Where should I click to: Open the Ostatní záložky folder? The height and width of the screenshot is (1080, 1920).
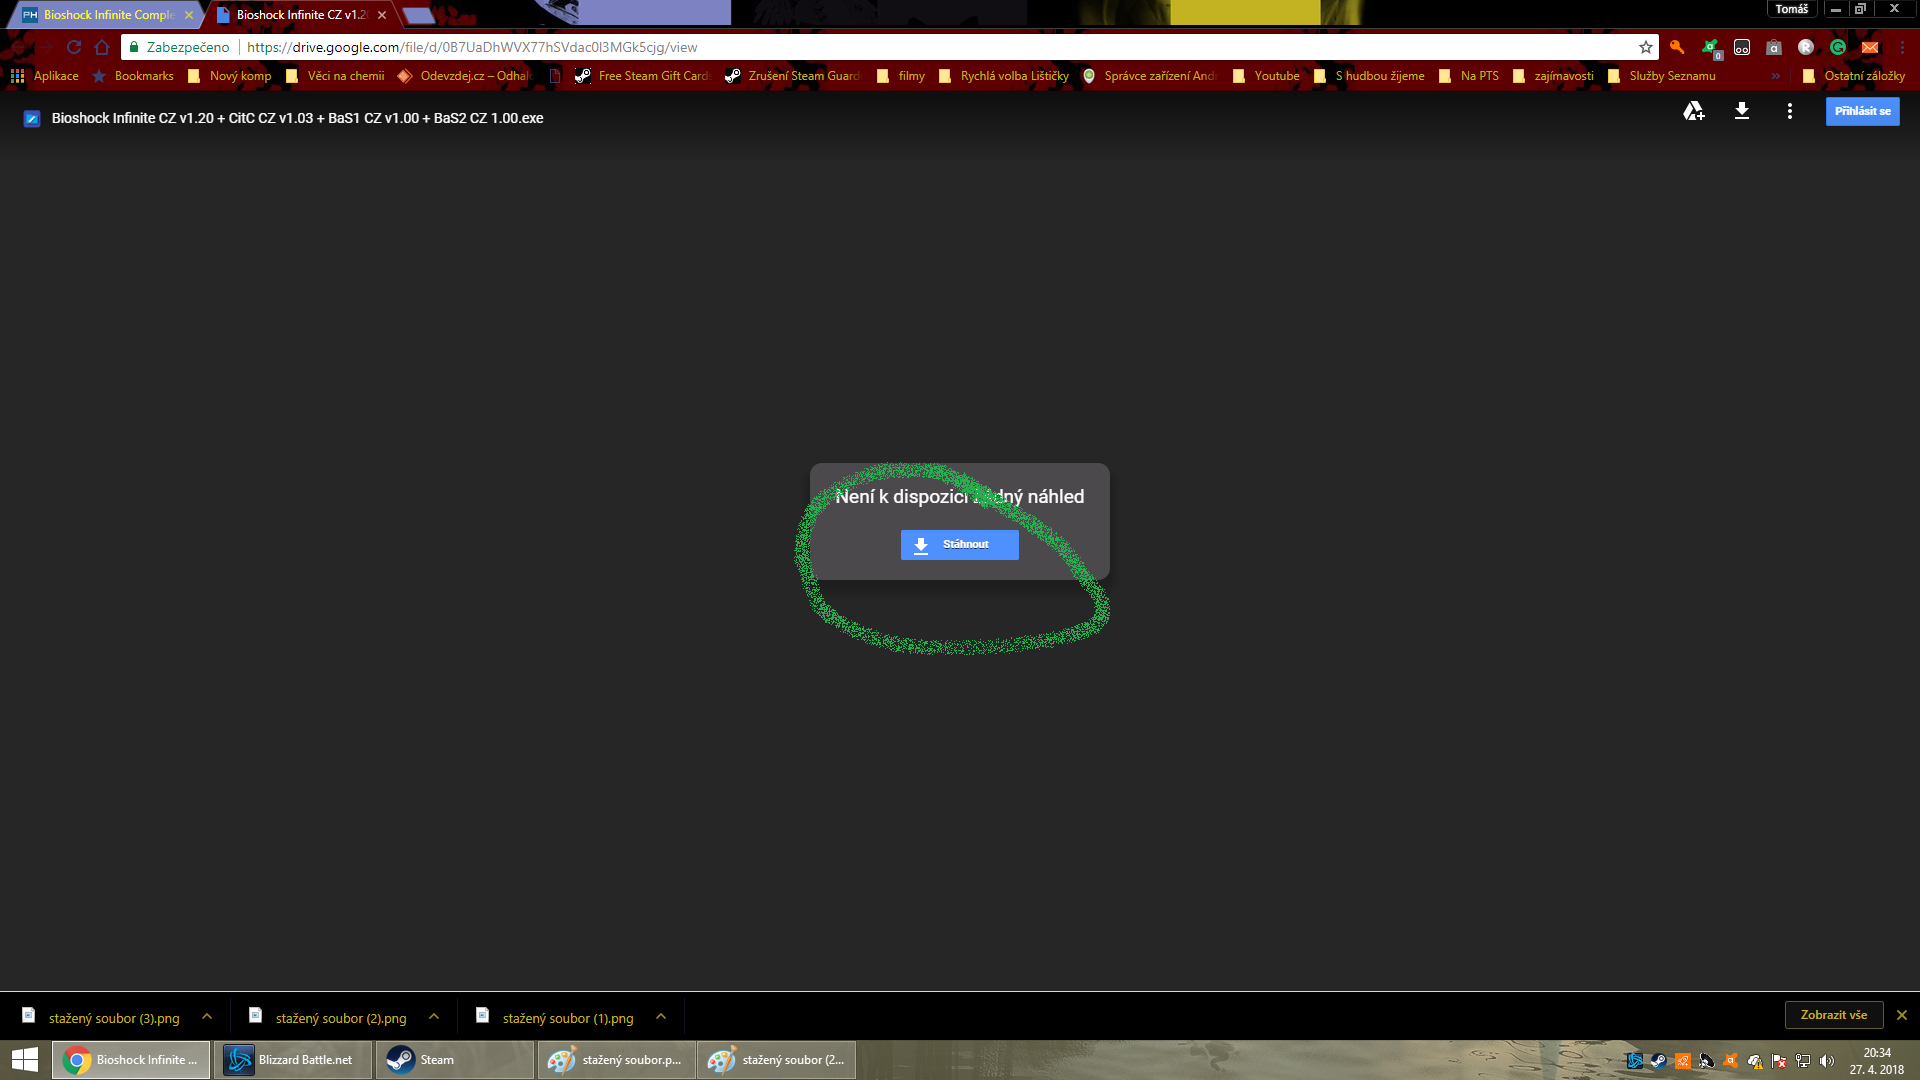point(1854,76)
